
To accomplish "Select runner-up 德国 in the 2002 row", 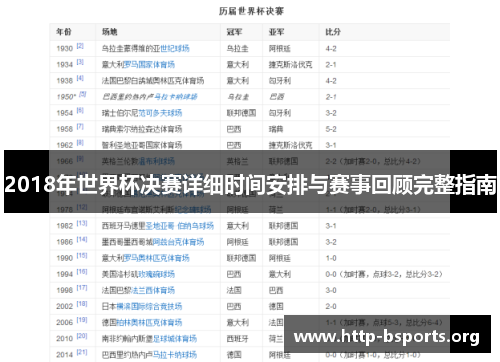I will (x=276, y=306).
